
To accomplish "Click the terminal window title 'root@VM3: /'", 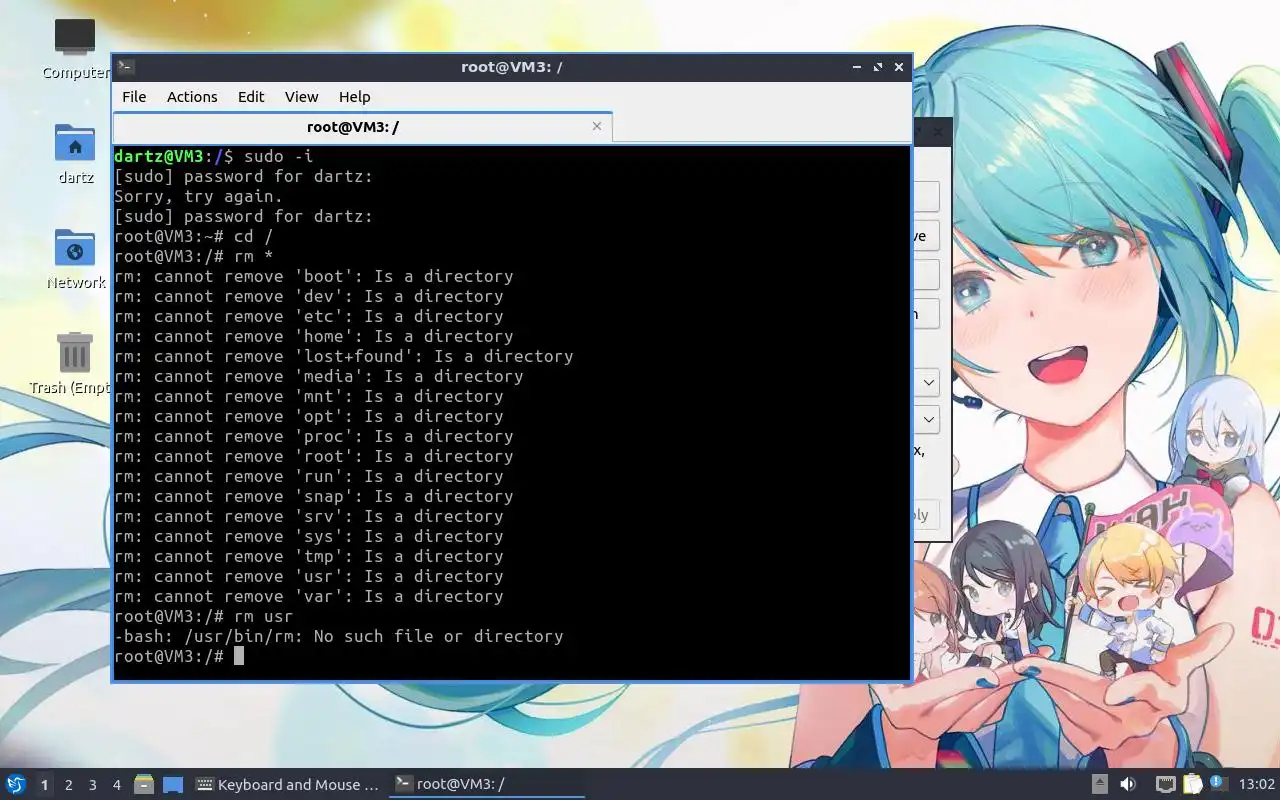I will (x=511, y=67).
